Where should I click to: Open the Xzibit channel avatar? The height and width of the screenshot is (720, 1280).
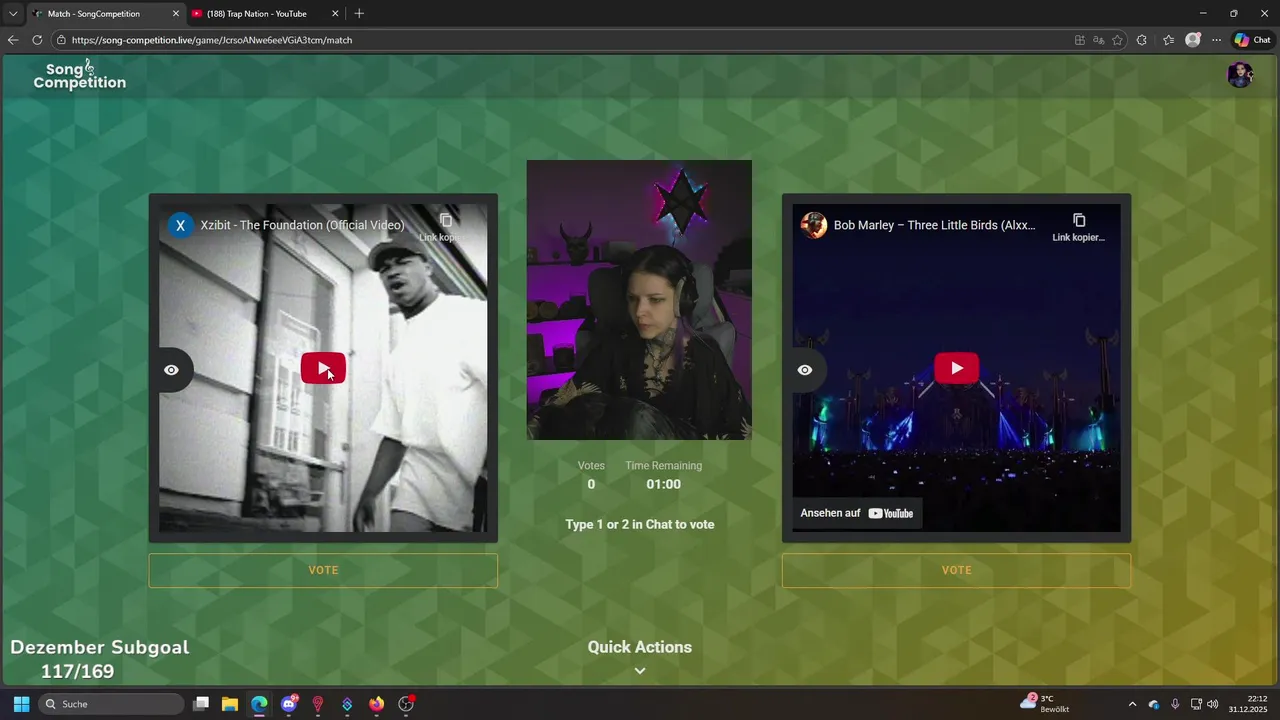point(180,225)
